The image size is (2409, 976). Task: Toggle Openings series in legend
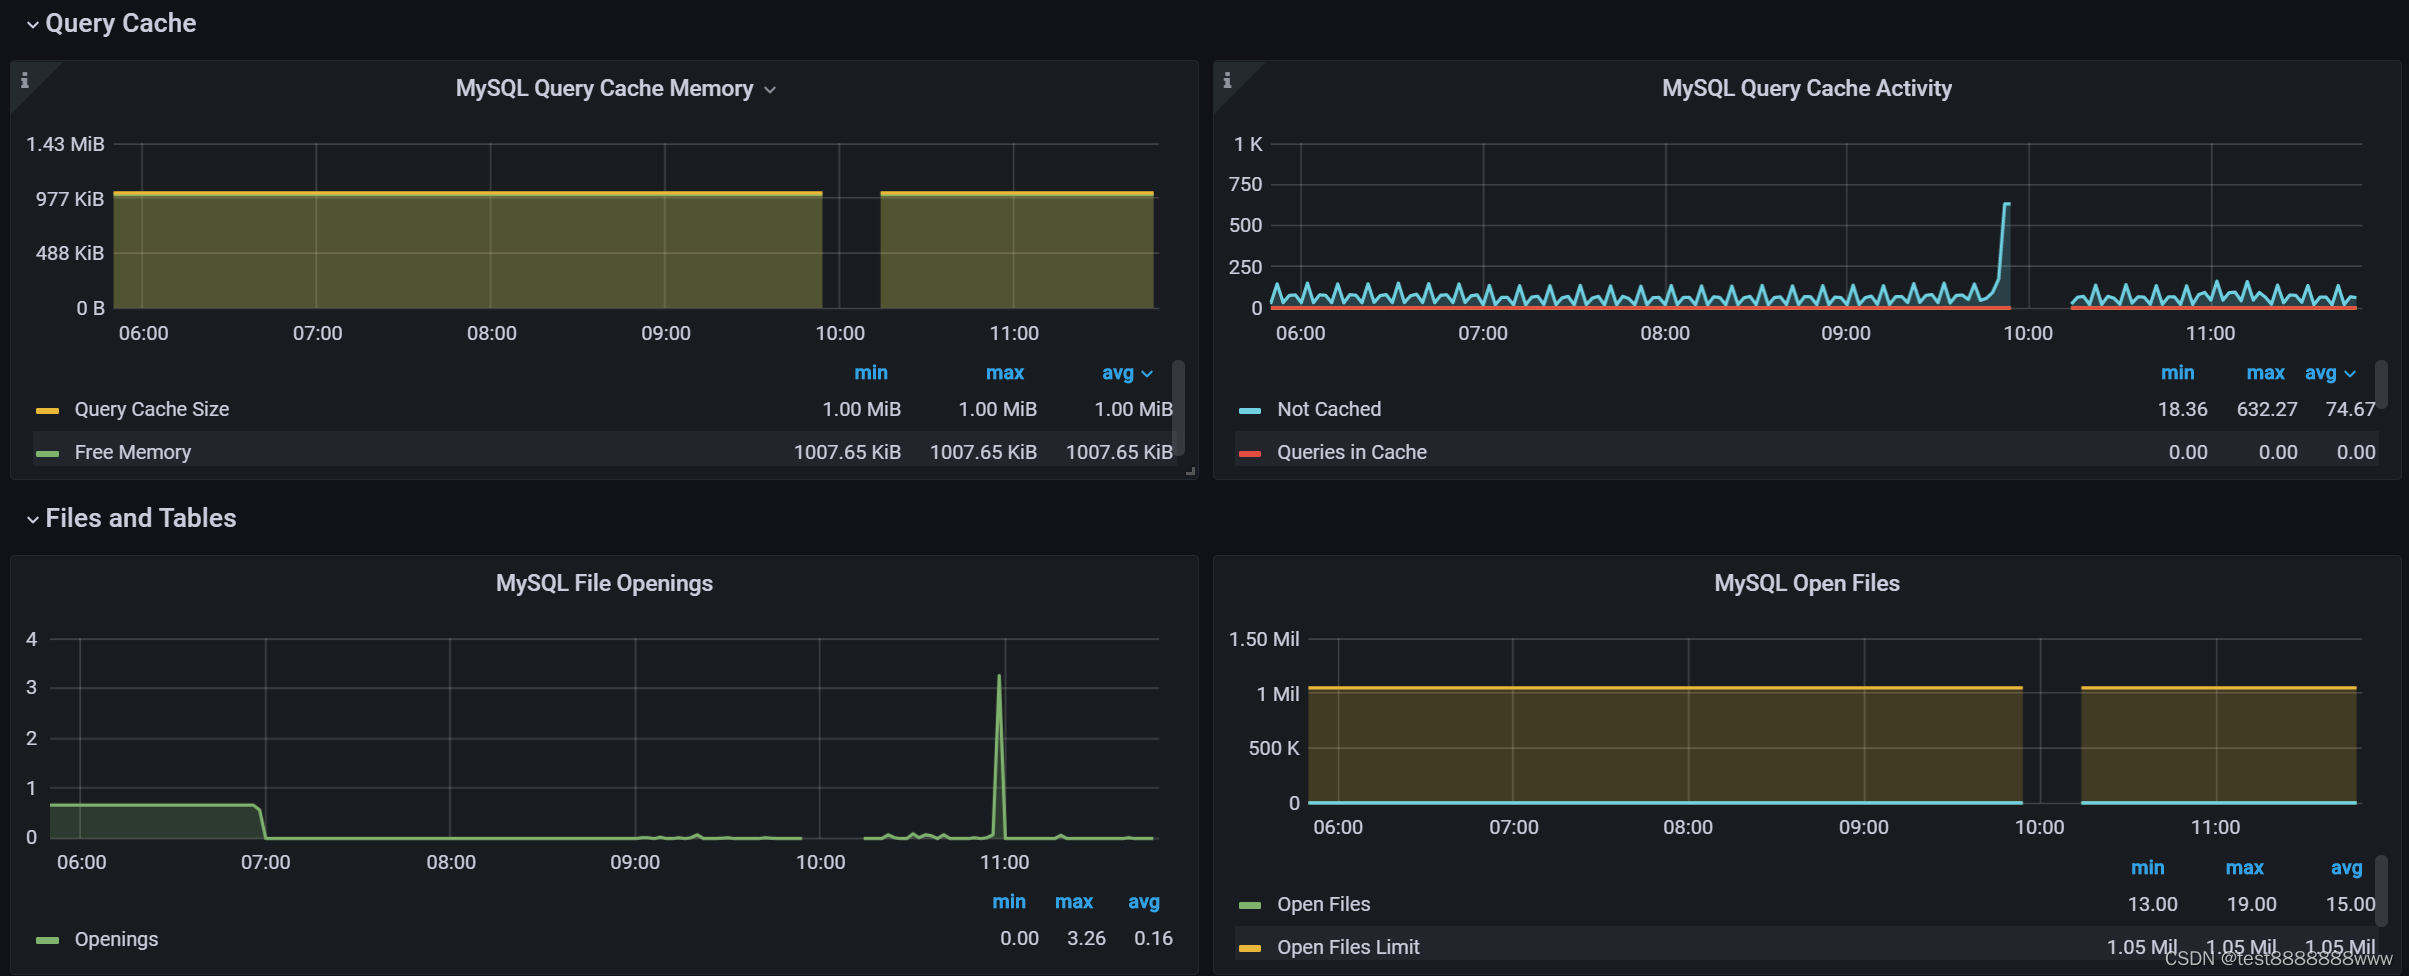click(116, 939)
